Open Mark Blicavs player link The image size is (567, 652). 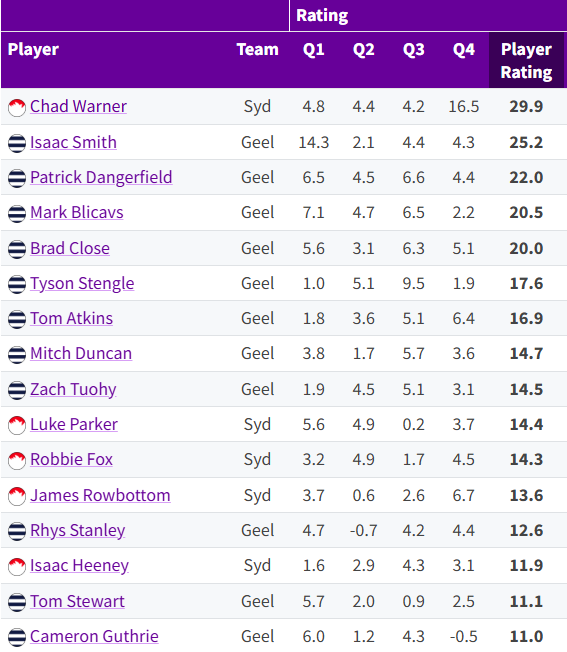click(x=76, y=212)
